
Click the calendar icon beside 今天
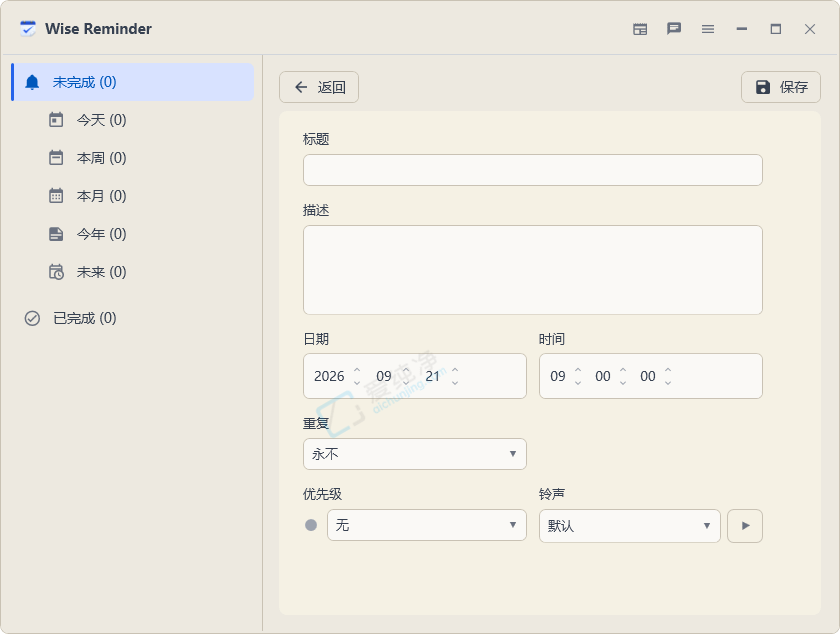pos(56,120)
